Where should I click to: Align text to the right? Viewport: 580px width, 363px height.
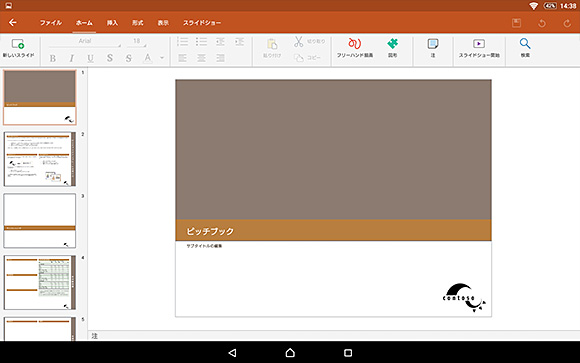pos(220,58)
